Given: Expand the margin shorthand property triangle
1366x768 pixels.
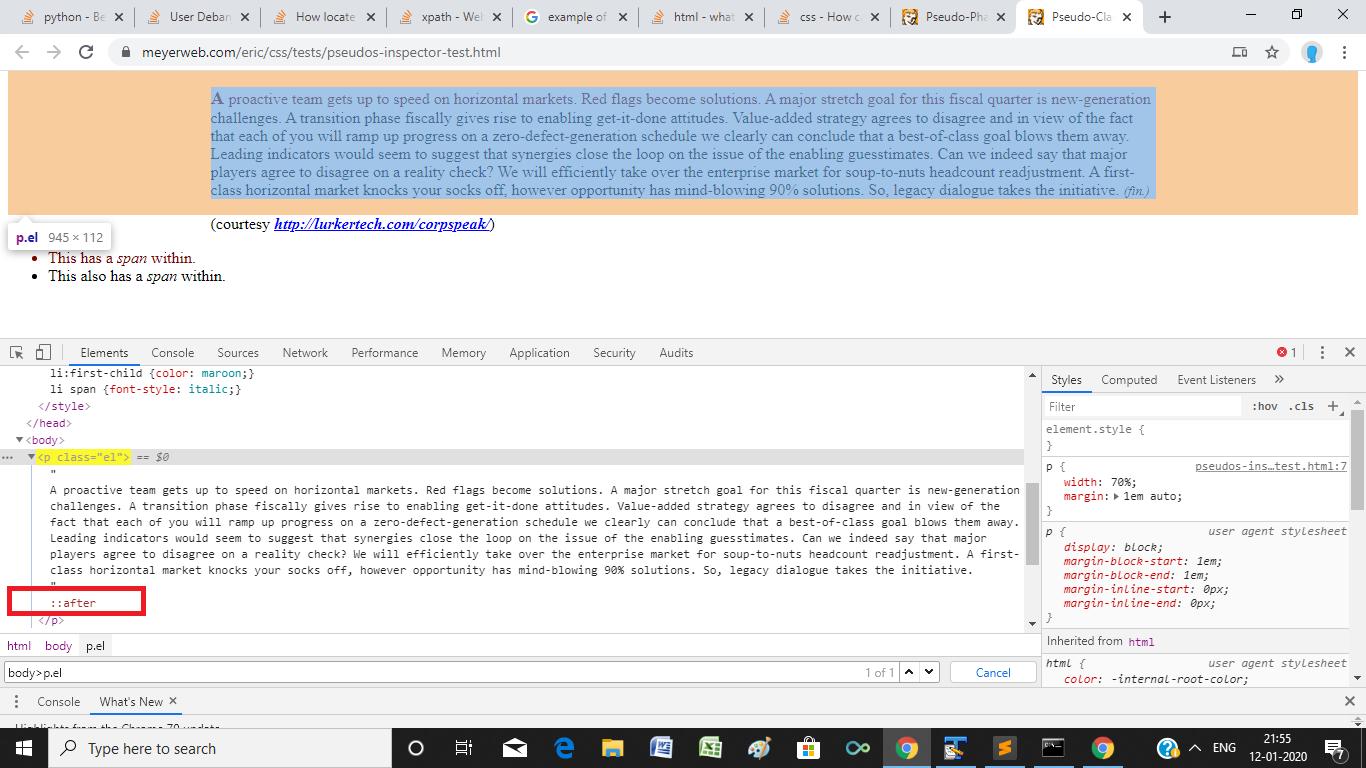Looking at the screenshot, I should (x=1116, y=496).
